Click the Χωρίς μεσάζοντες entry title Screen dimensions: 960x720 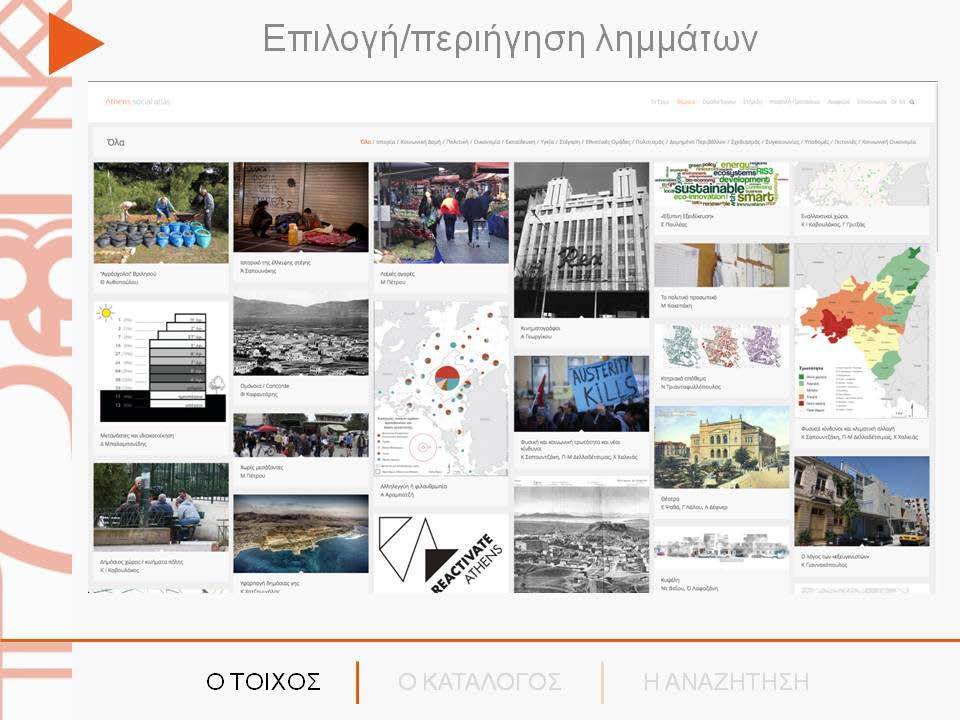(261, 468)
